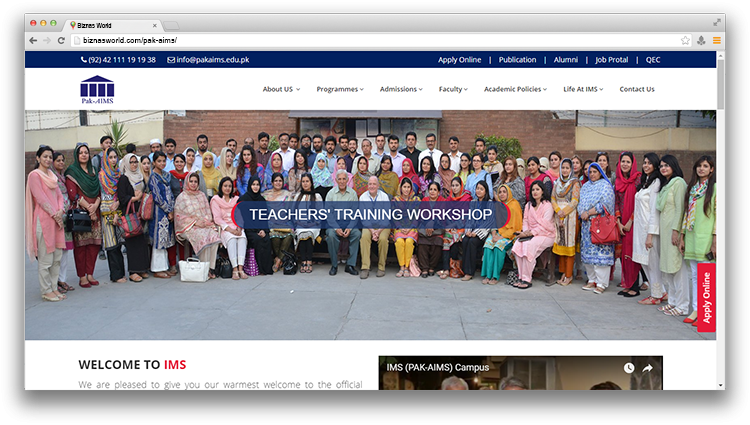Expand the About US dropdown
The image size is (750, 425).
(281, 89)
